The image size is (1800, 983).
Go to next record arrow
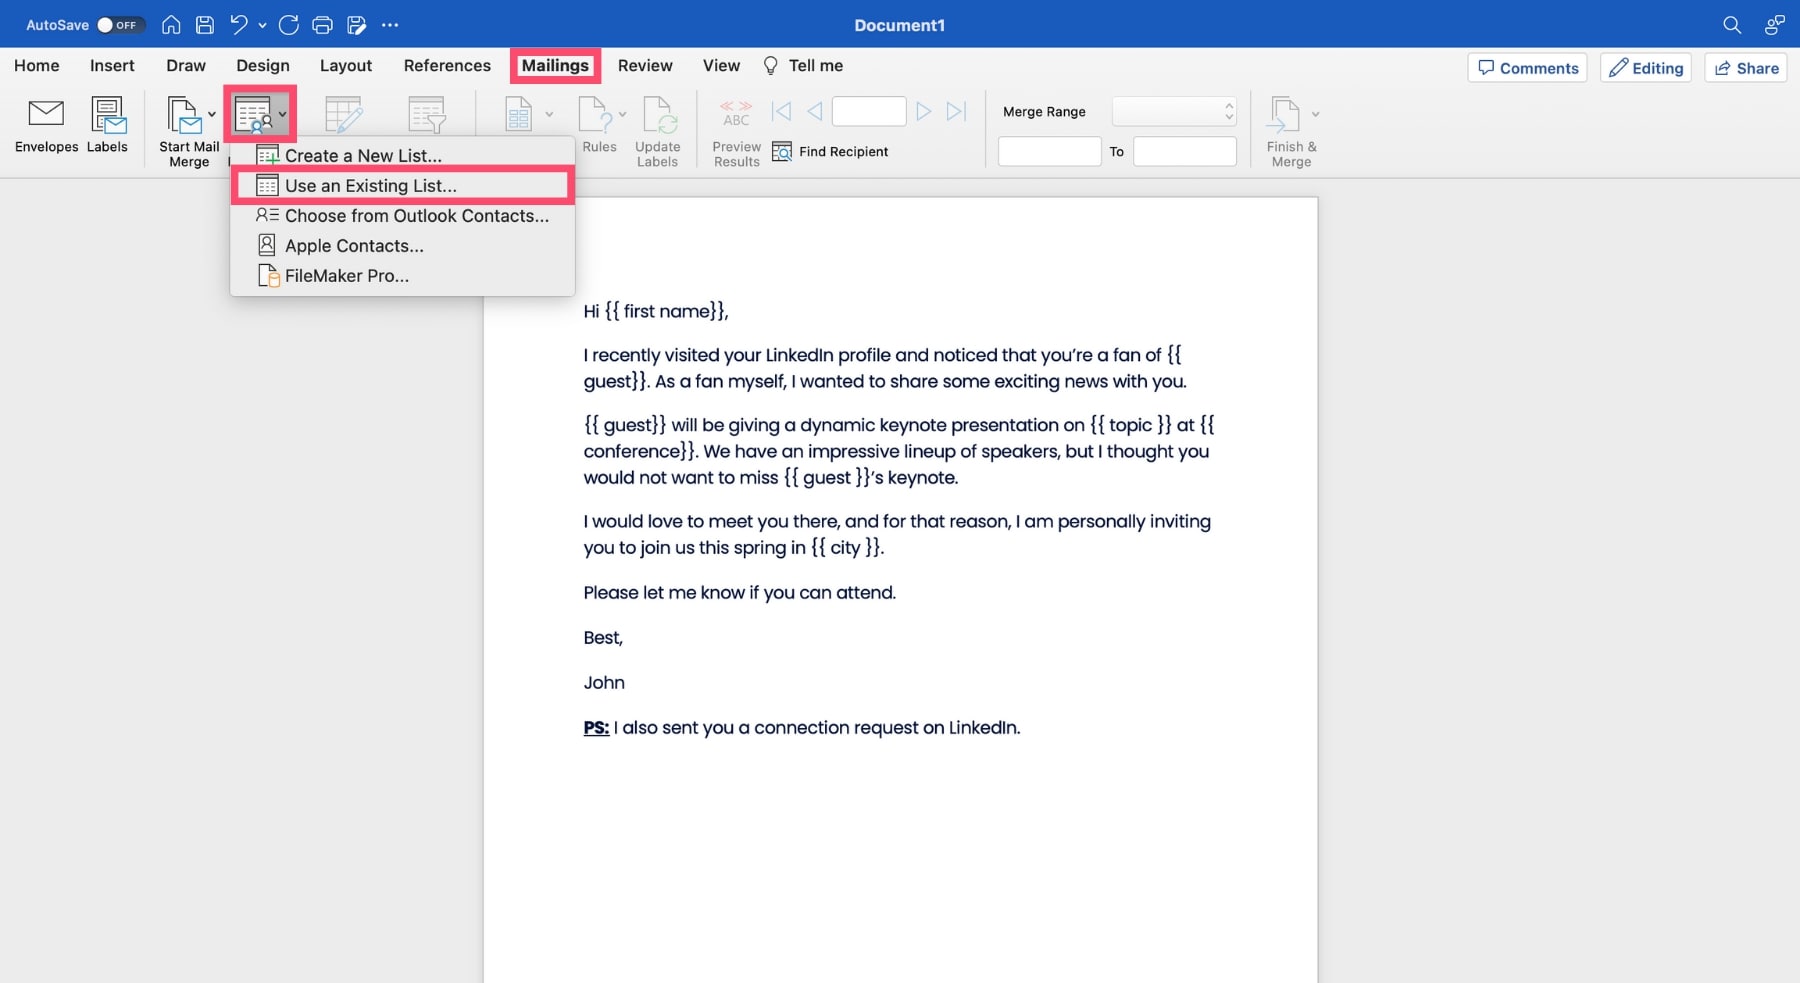pos(924,111)
